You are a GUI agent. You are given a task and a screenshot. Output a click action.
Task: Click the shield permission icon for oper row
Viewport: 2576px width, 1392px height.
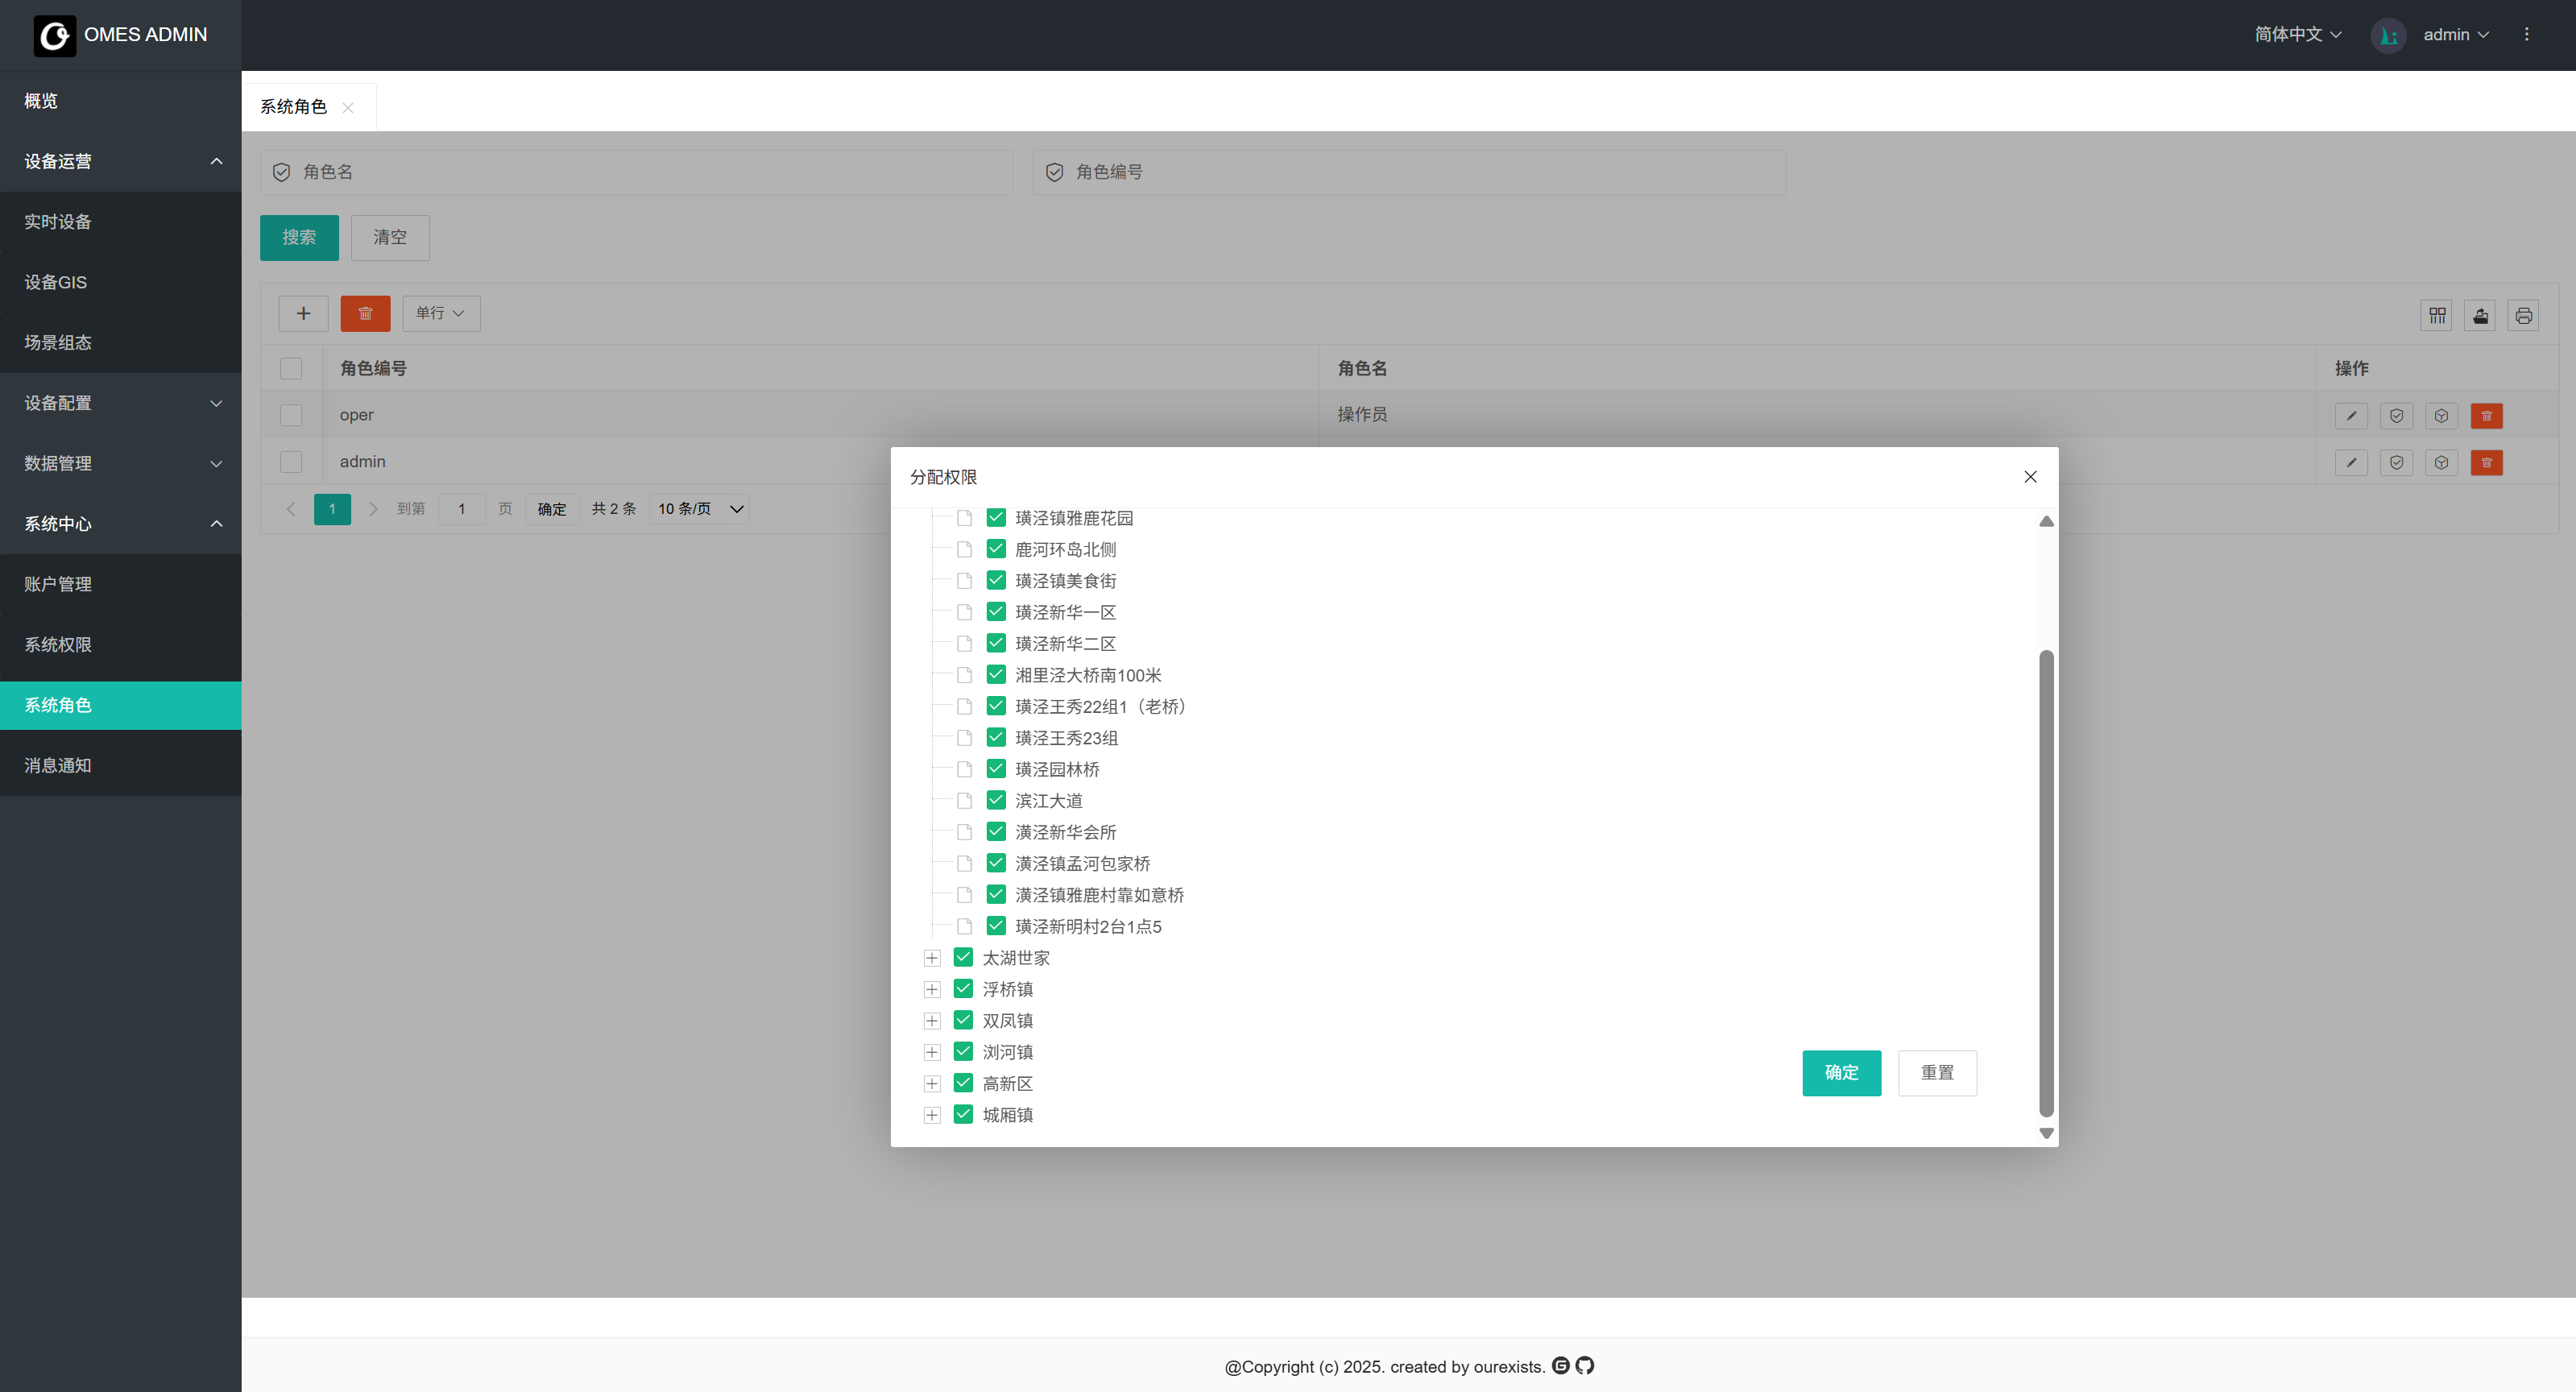coord(2396,416)
